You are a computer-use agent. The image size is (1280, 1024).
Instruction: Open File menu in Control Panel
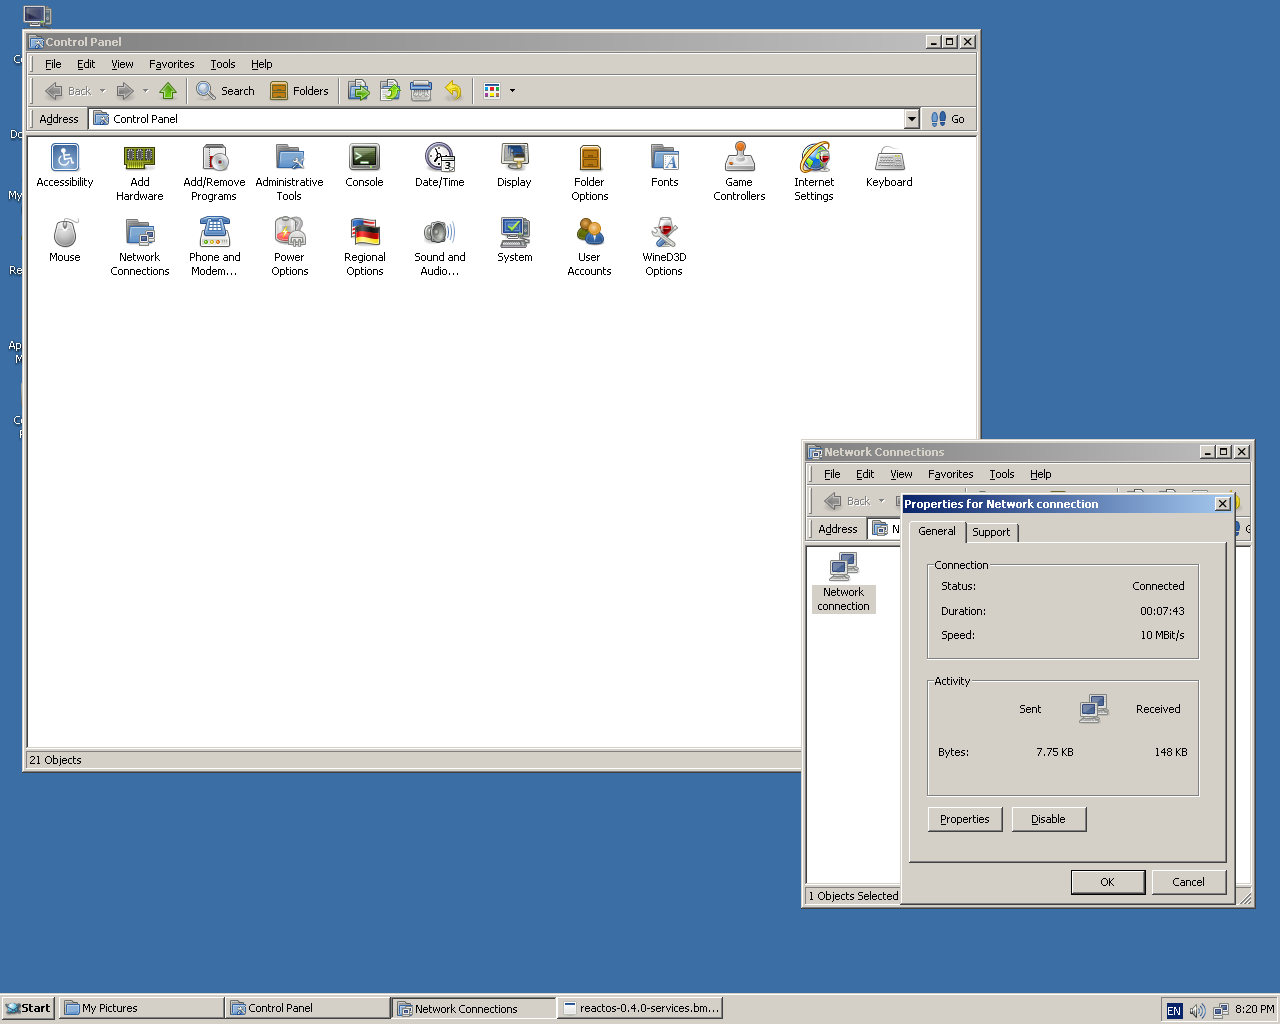pyautogui.click(x=53, y=64)
